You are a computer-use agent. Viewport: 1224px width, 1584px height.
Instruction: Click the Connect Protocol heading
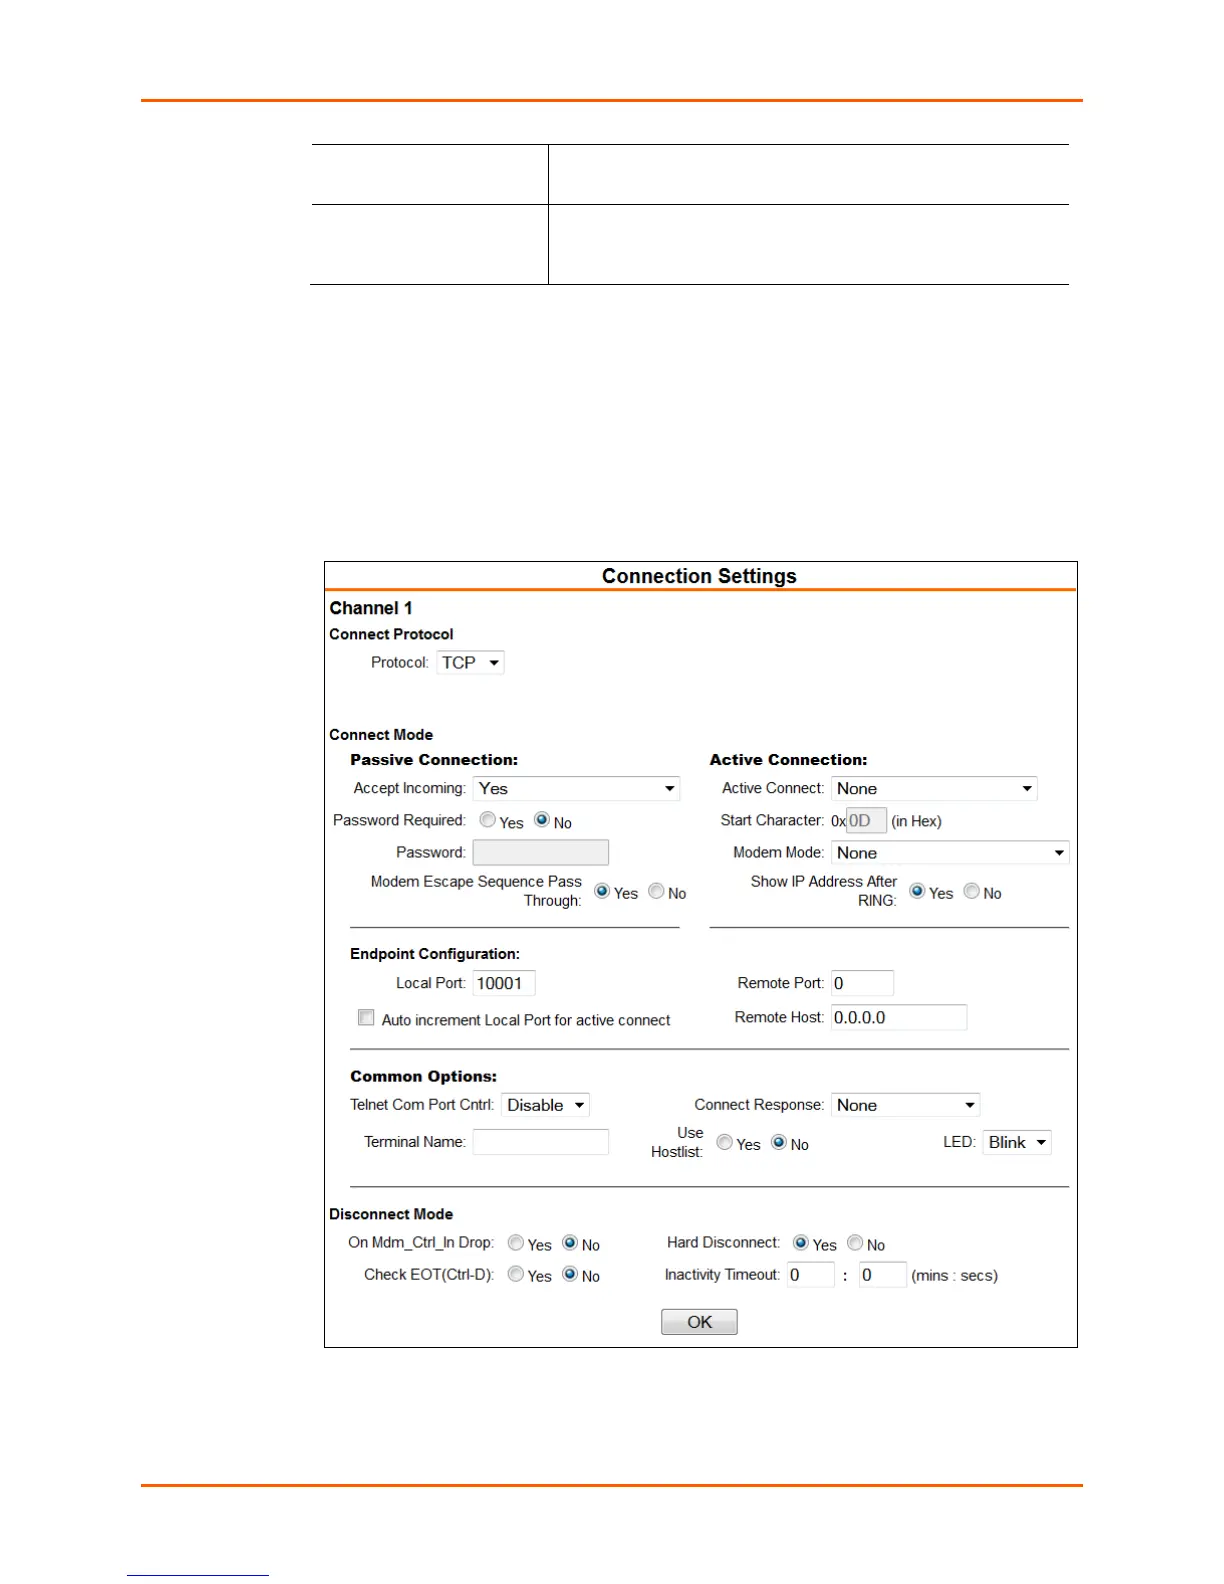(391, 634)
